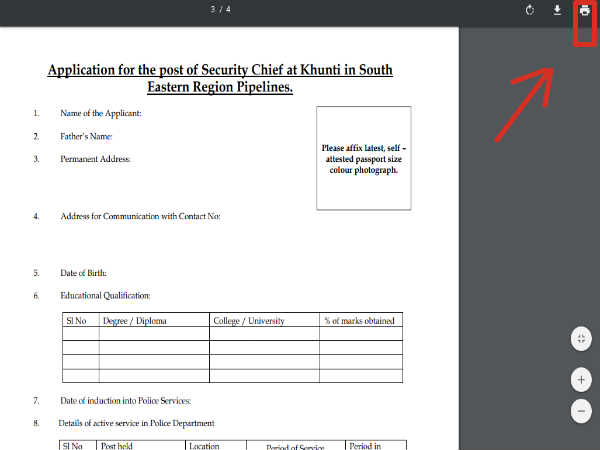Select the page number indicator 3 / 4

click(220, 9)
